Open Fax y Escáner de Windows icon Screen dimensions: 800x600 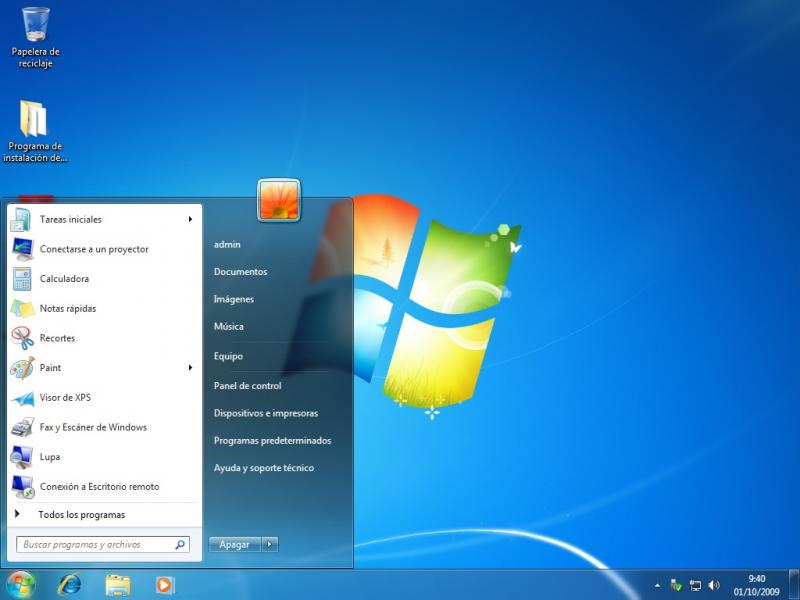pos(22,428)
